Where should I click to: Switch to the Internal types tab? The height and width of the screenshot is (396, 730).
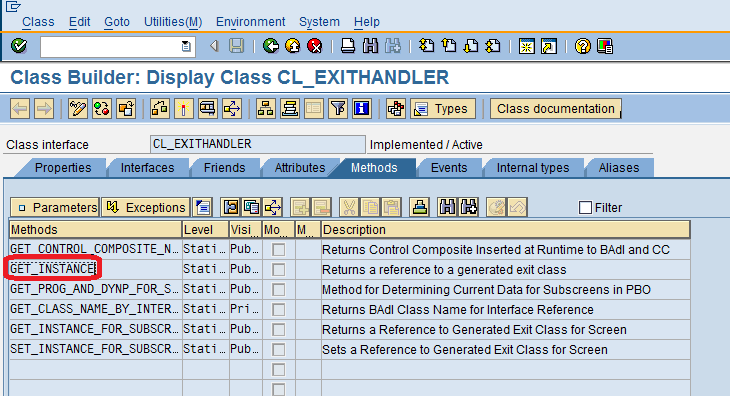point(533,168)
